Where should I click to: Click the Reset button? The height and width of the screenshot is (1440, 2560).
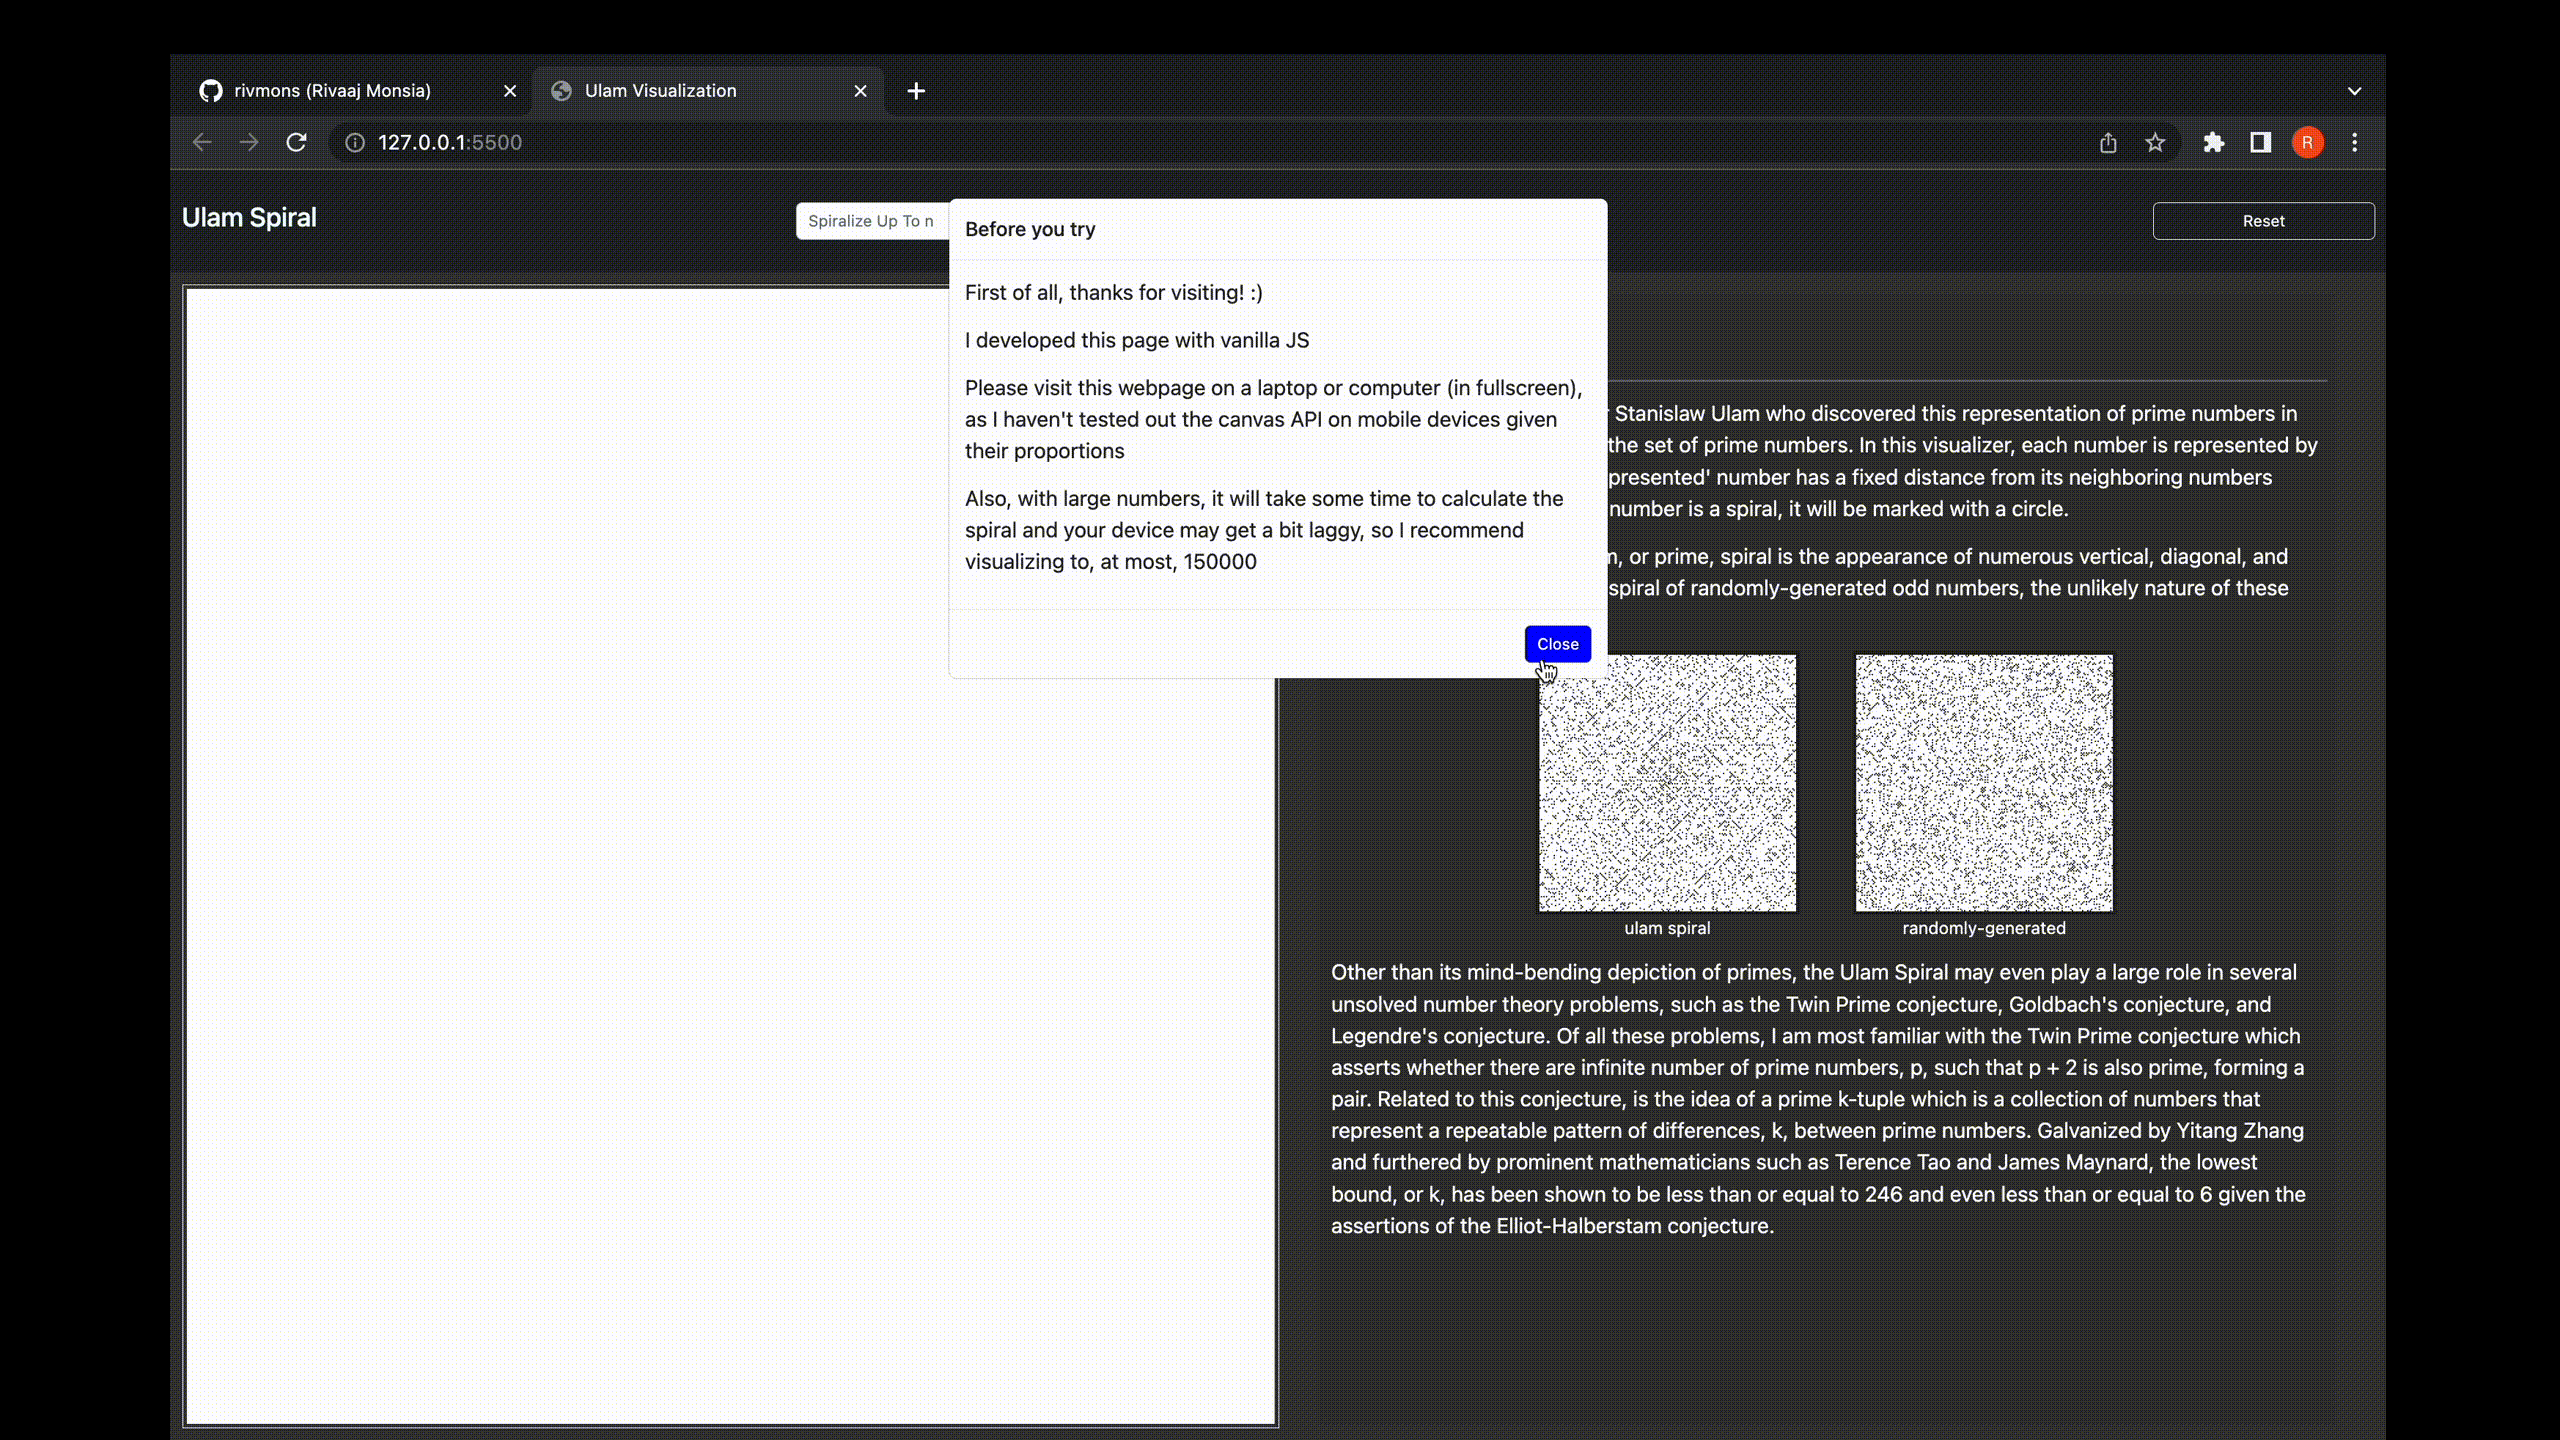(x=2263, y=220)
